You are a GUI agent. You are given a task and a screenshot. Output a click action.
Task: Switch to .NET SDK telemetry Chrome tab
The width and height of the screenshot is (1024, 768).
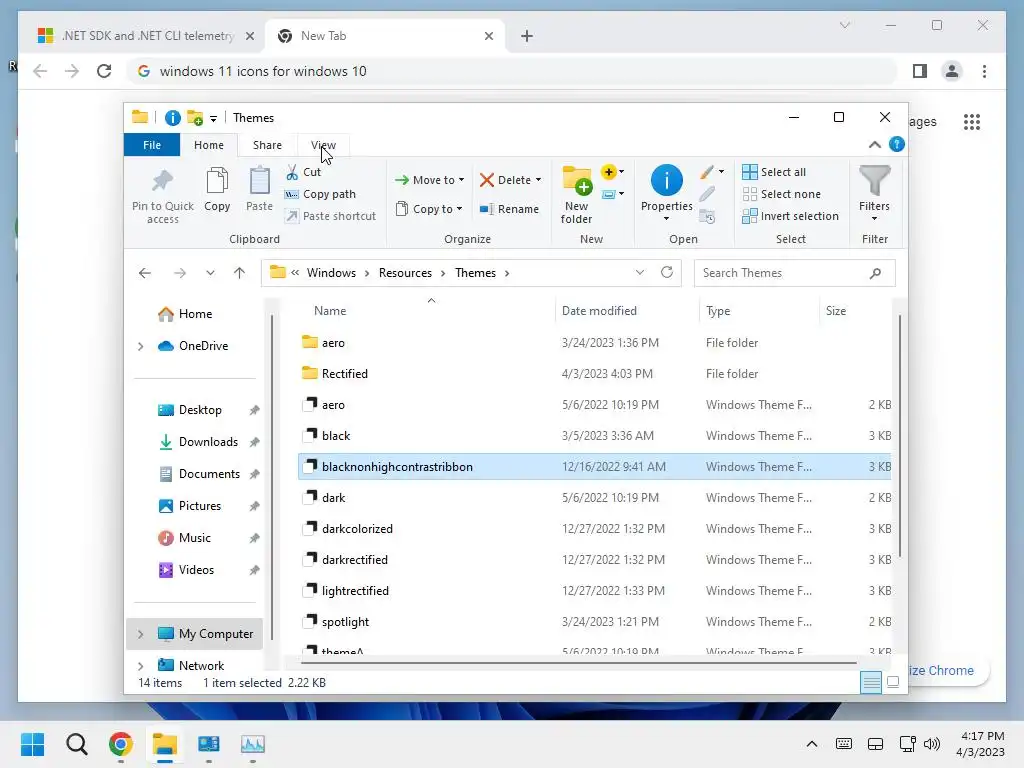tap(146, 36)
